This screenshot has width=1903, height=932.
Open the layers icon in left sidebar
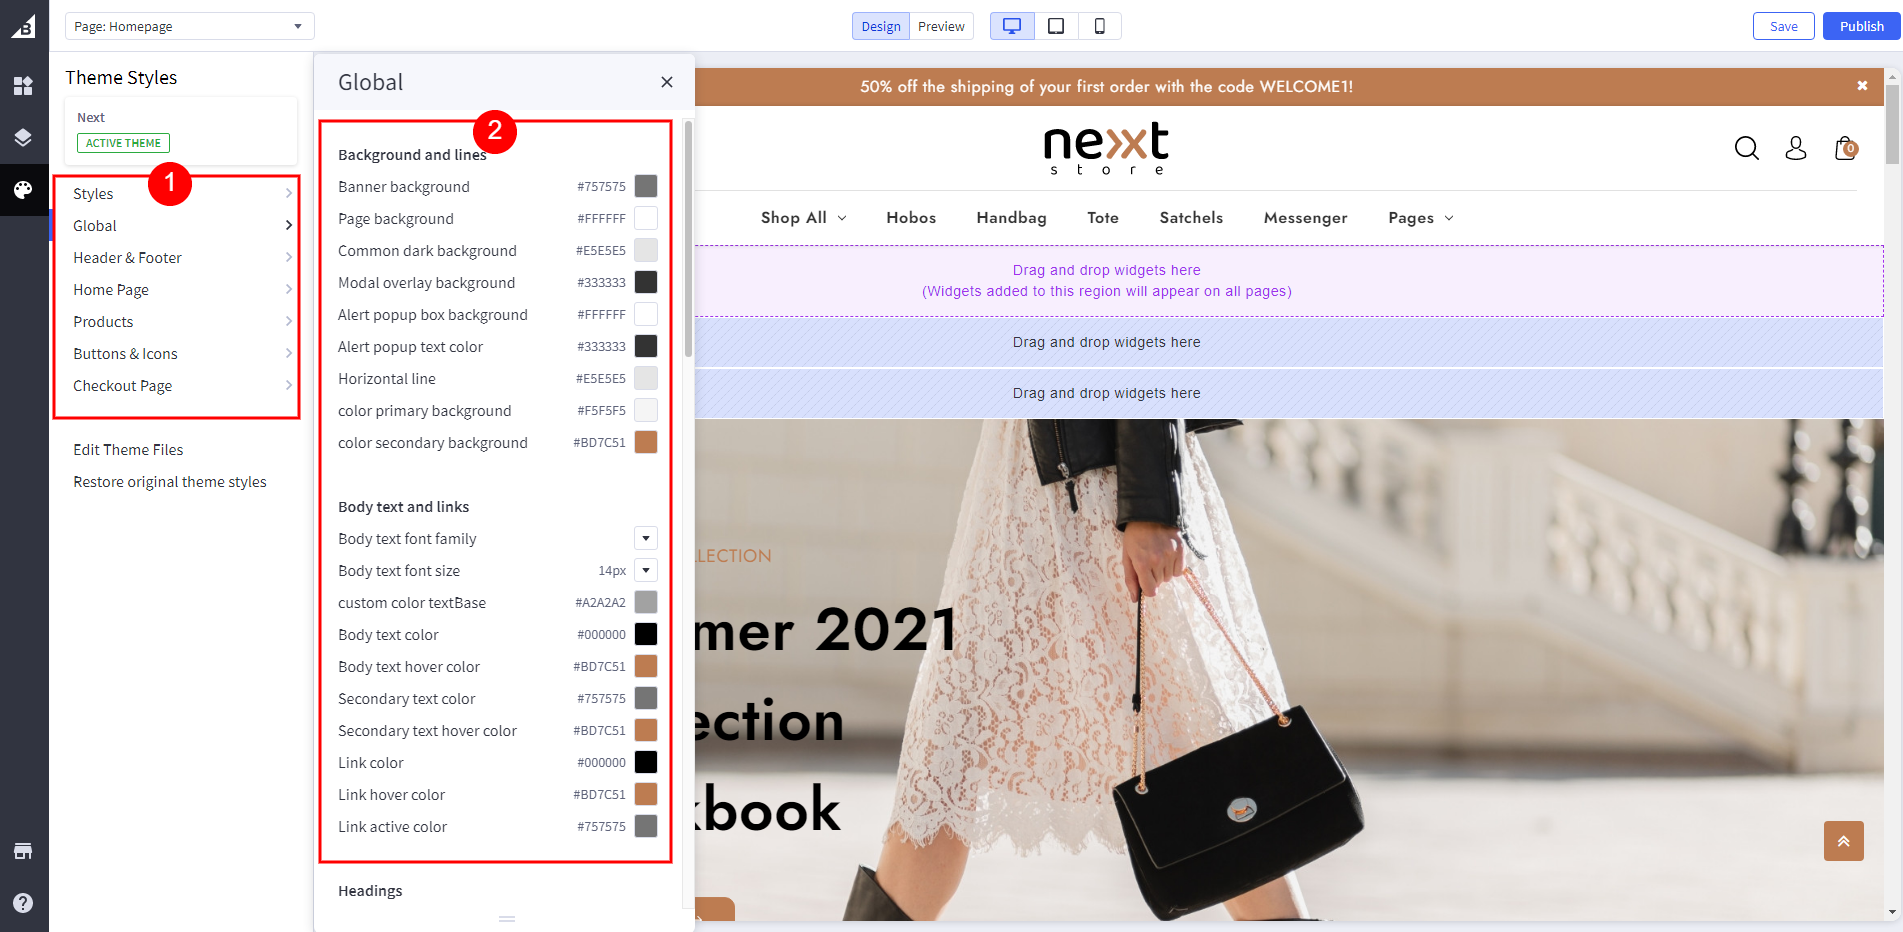click(23, 138)
